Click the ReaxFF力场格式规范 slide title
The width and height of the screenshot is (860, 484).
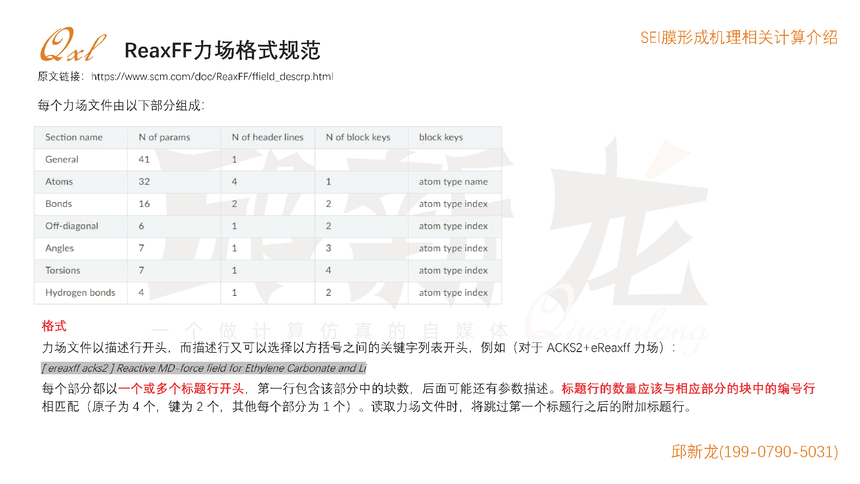click(x=222, y=49)
